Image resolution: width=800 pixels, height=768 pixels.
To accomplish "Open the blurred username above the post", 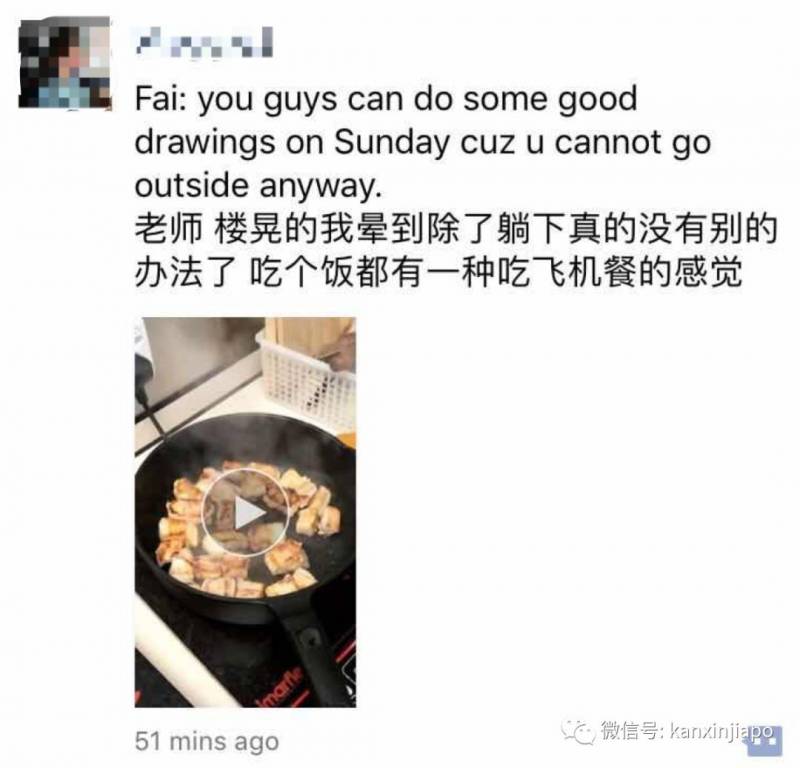I will pos(204,42).
